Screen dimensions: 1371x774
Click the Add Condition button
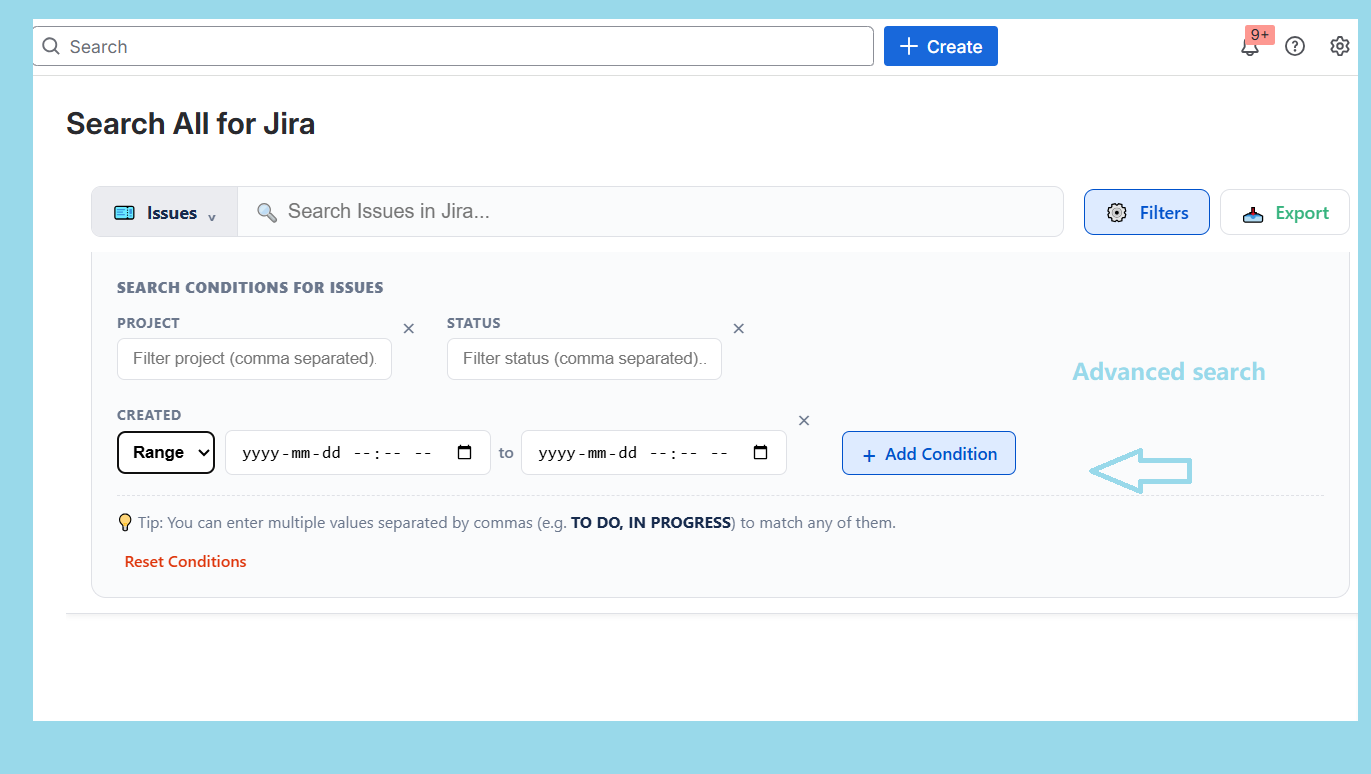[928, 453]
